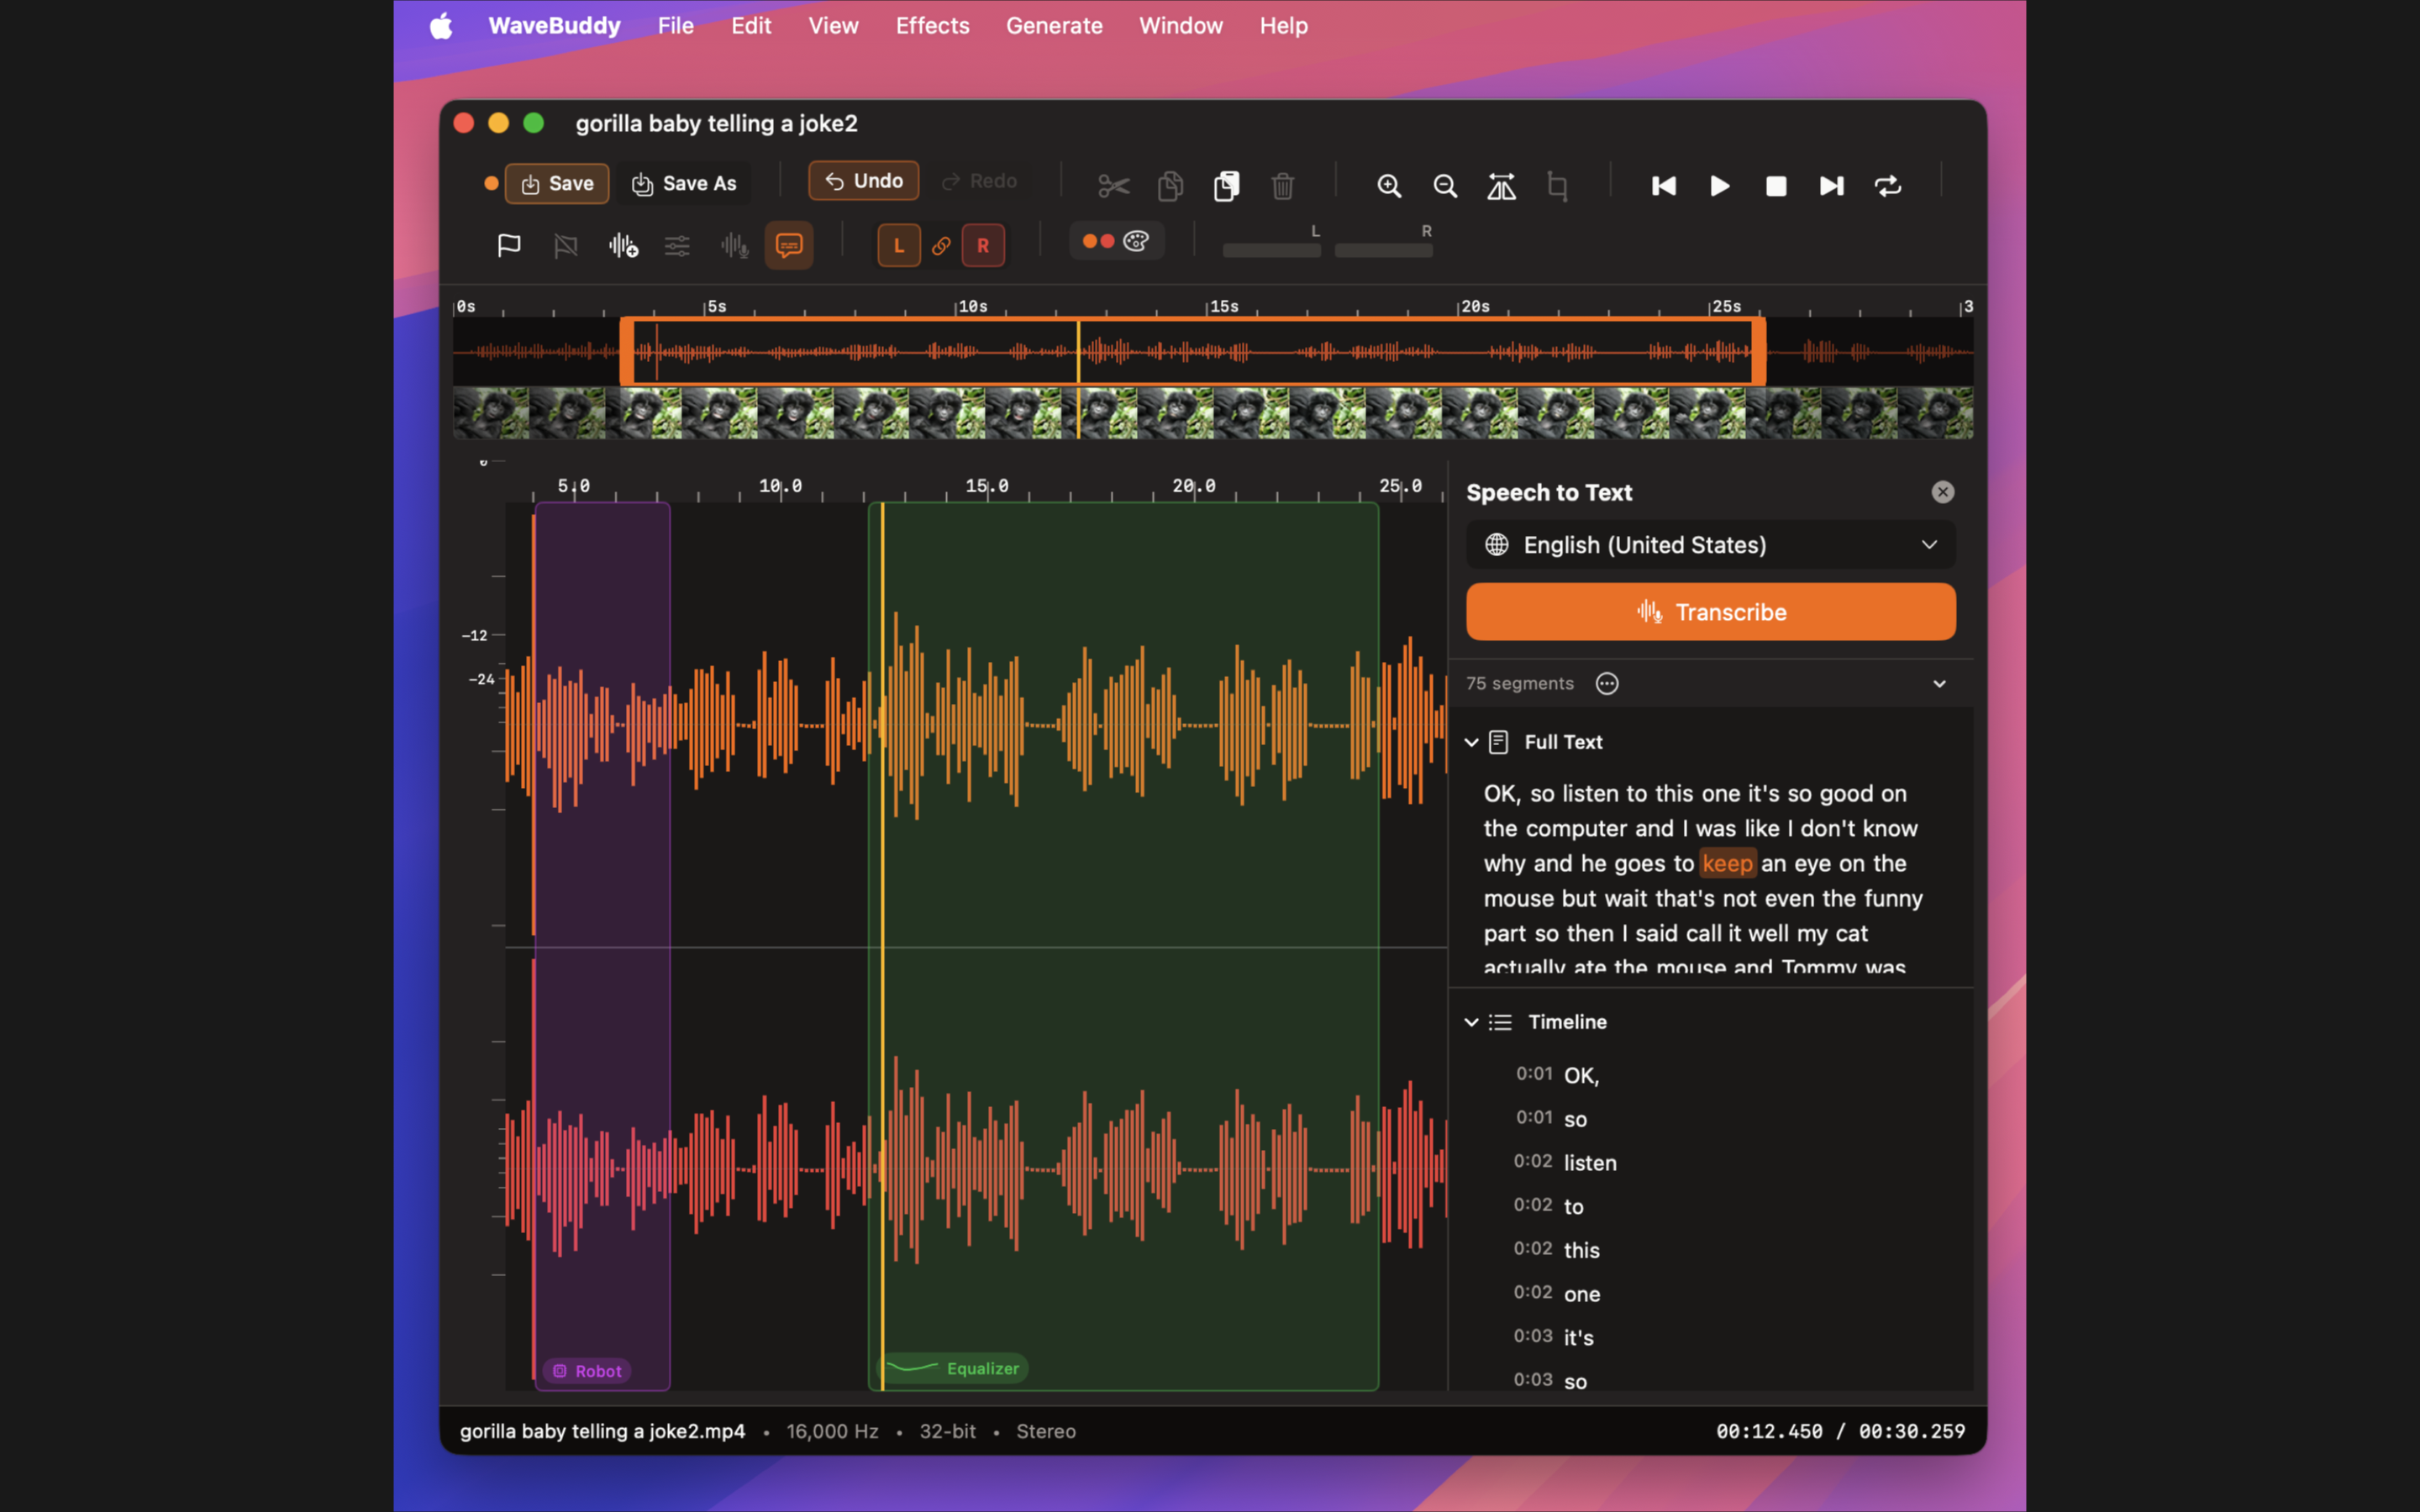Collapse the Full Text section
2420x1512 pixels.
1472,742
